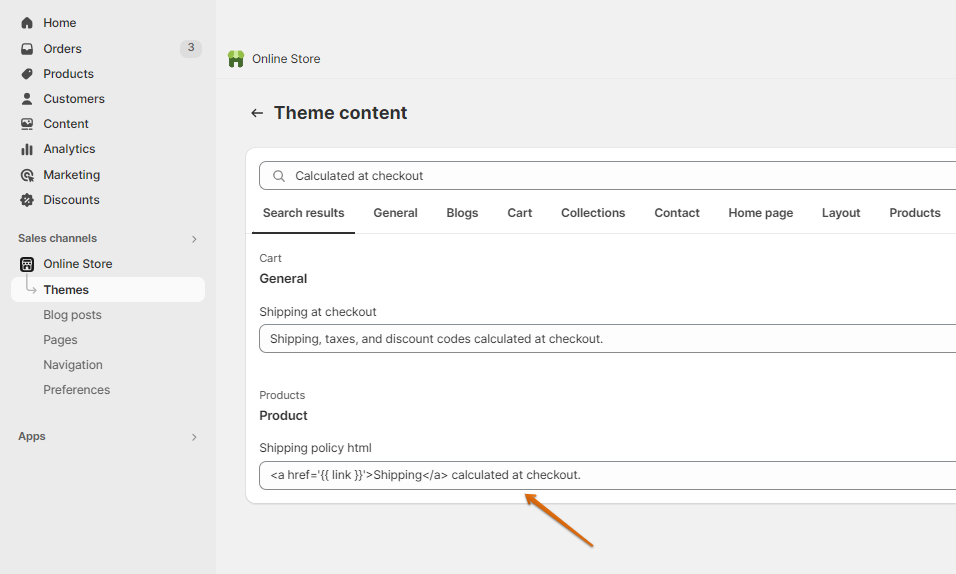956x574 pixels.
Task: Open Blog posts under Online Store
Action: [72, 315]
